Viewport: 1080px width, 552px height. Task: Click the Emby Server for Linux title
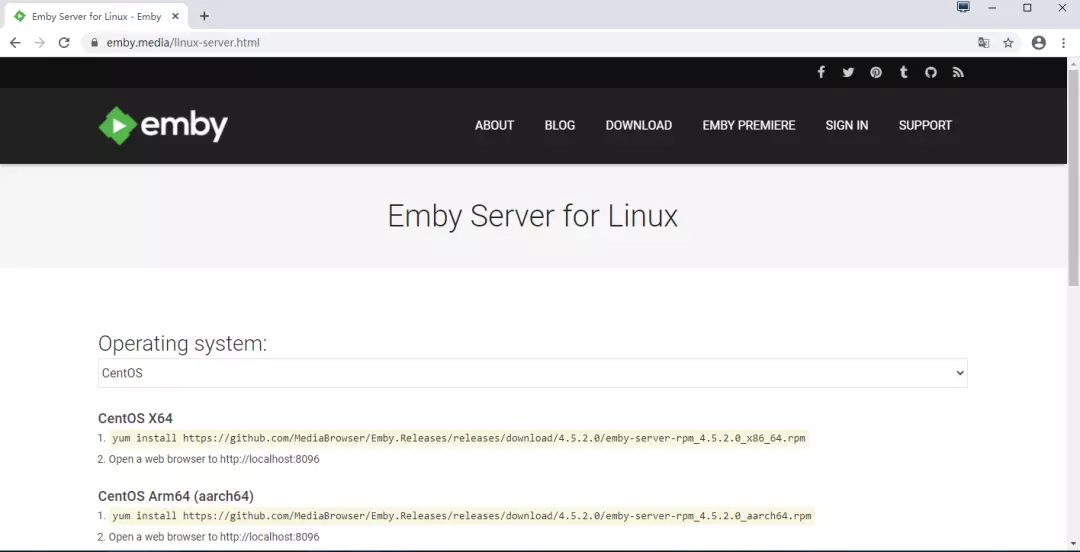click(532, 216)
